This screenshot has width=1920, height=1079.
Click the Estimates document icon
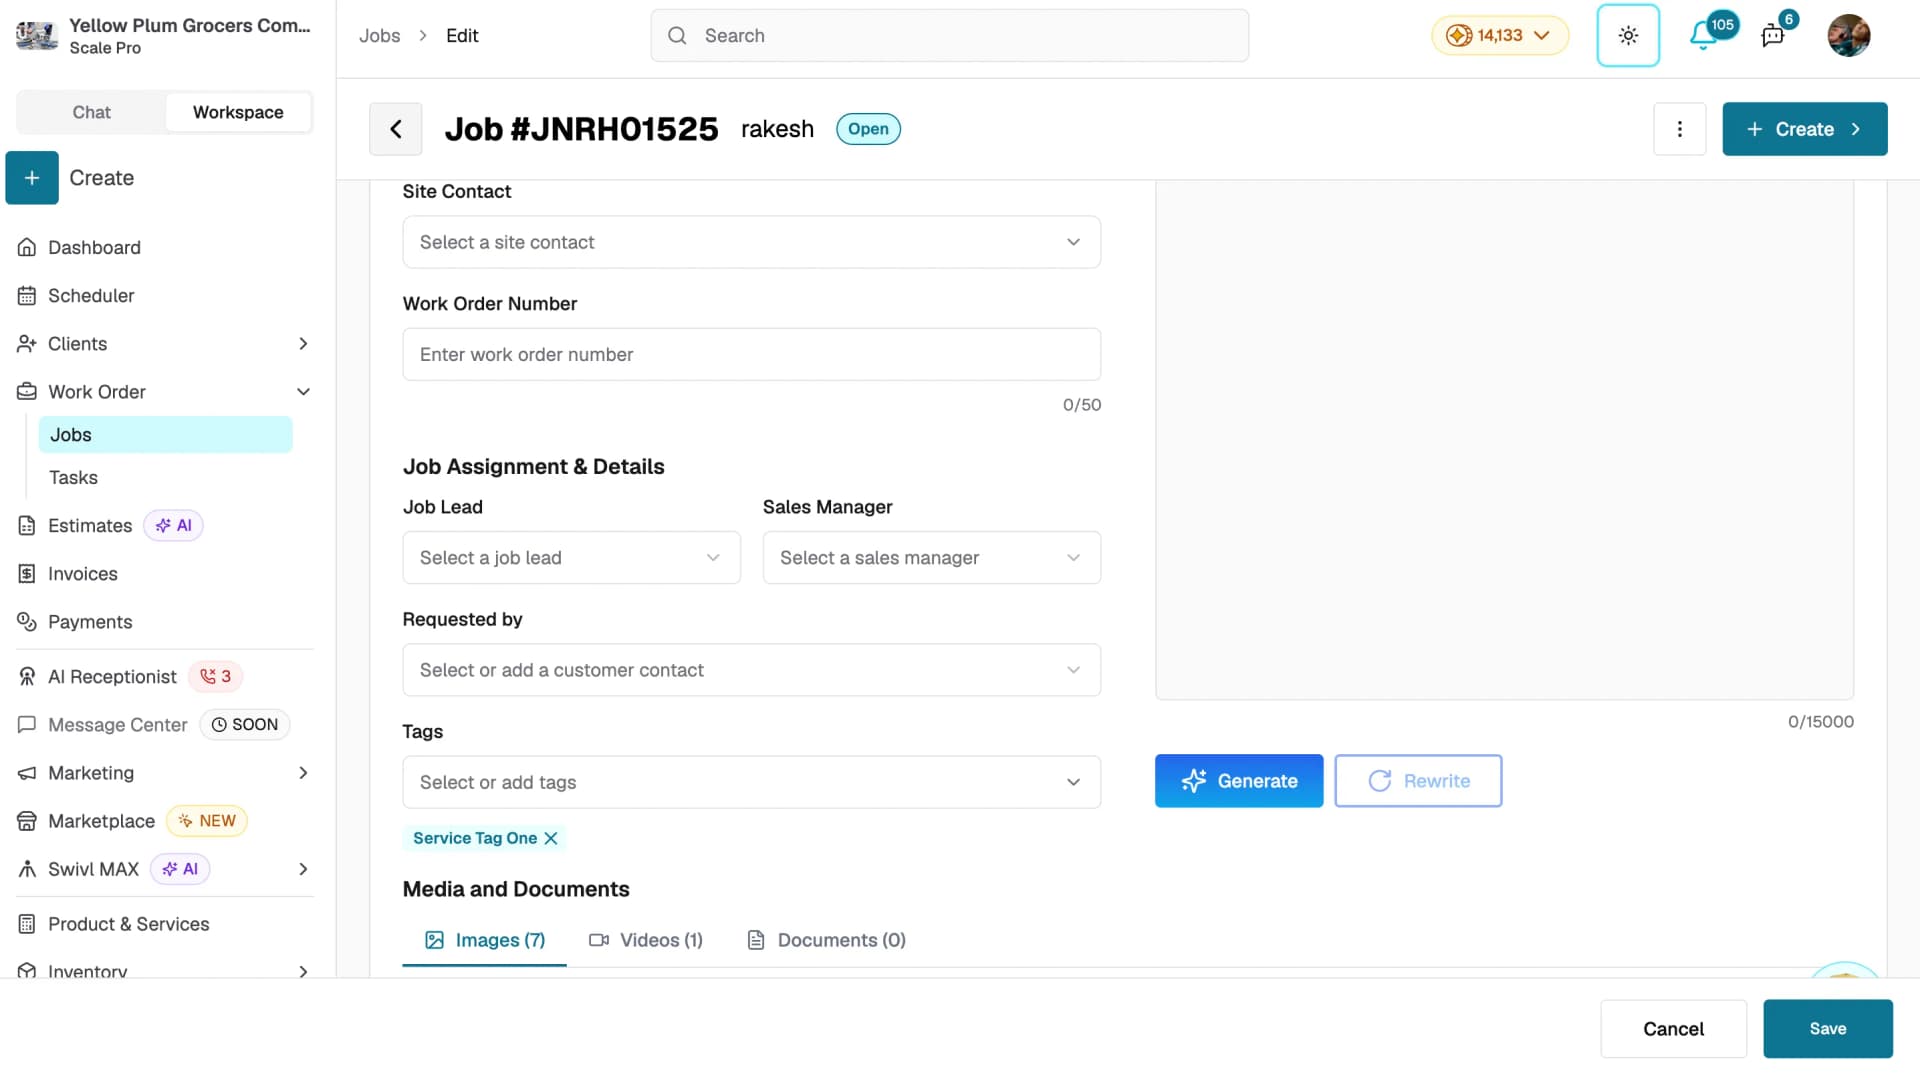(27, 526)
